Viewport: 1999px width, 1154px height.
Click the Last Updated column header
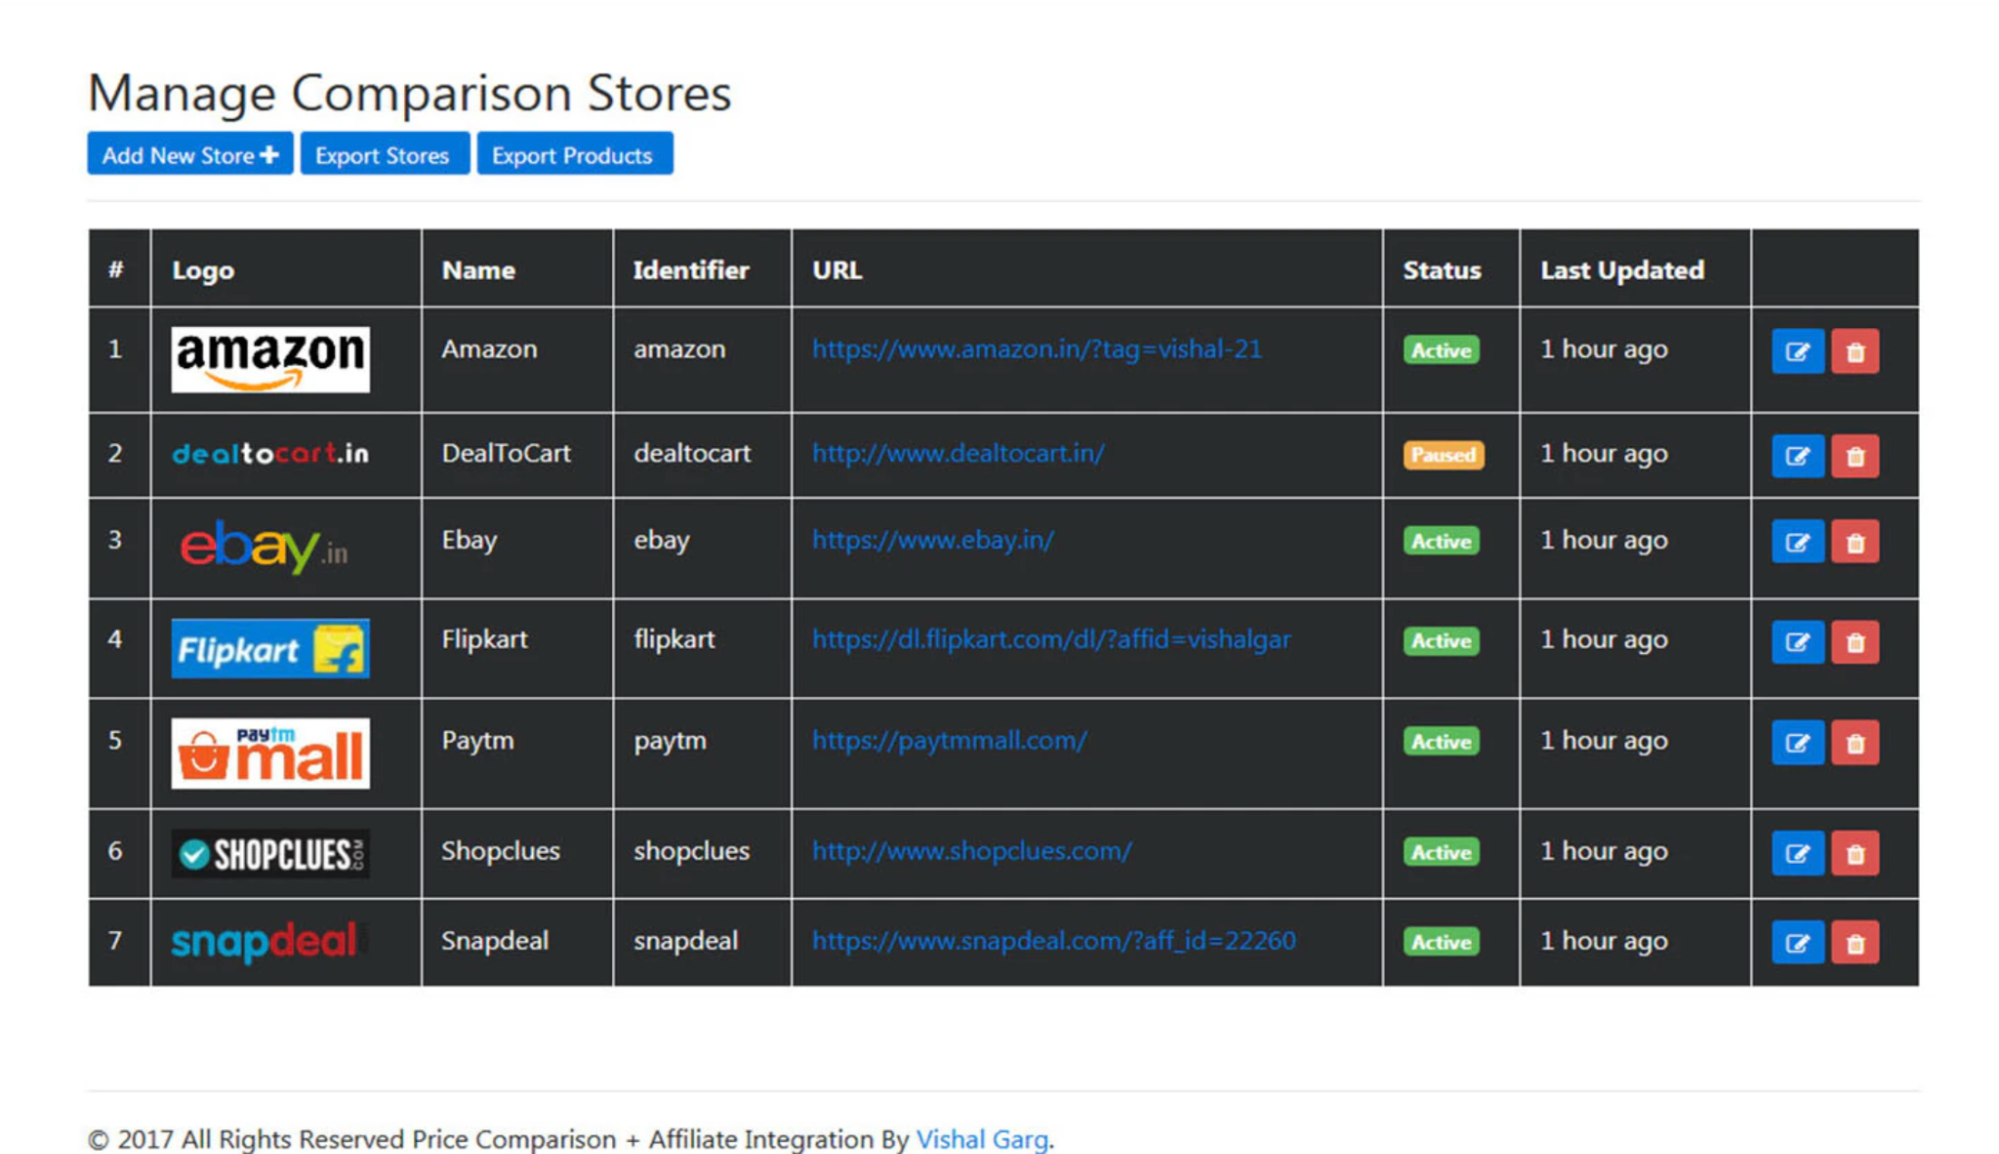click(x=1622, y=270)
